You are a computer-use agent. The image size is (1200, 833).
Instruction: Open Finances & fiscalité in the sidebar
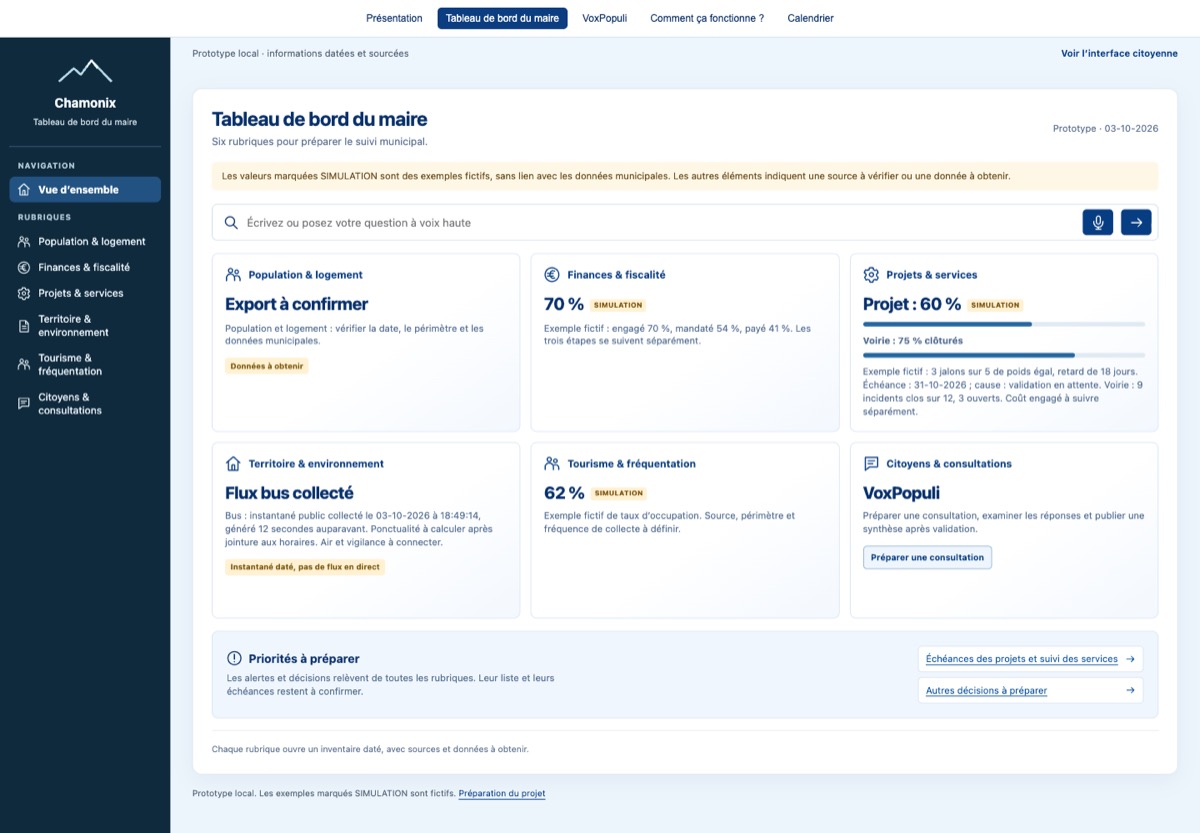click(85, 267)
